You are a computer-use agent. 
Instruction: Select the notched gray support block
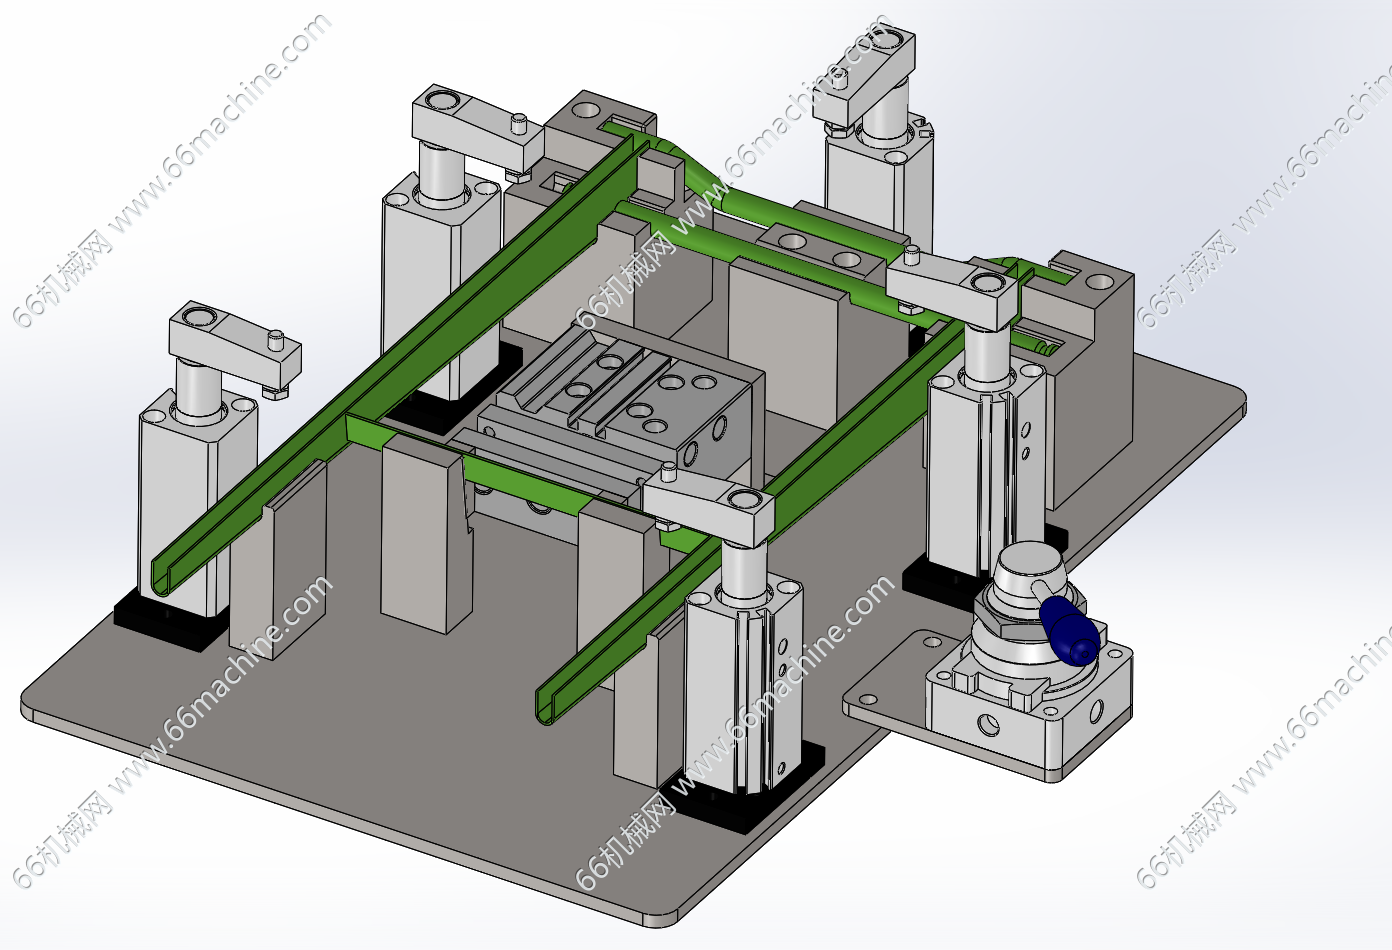[425, 540]
